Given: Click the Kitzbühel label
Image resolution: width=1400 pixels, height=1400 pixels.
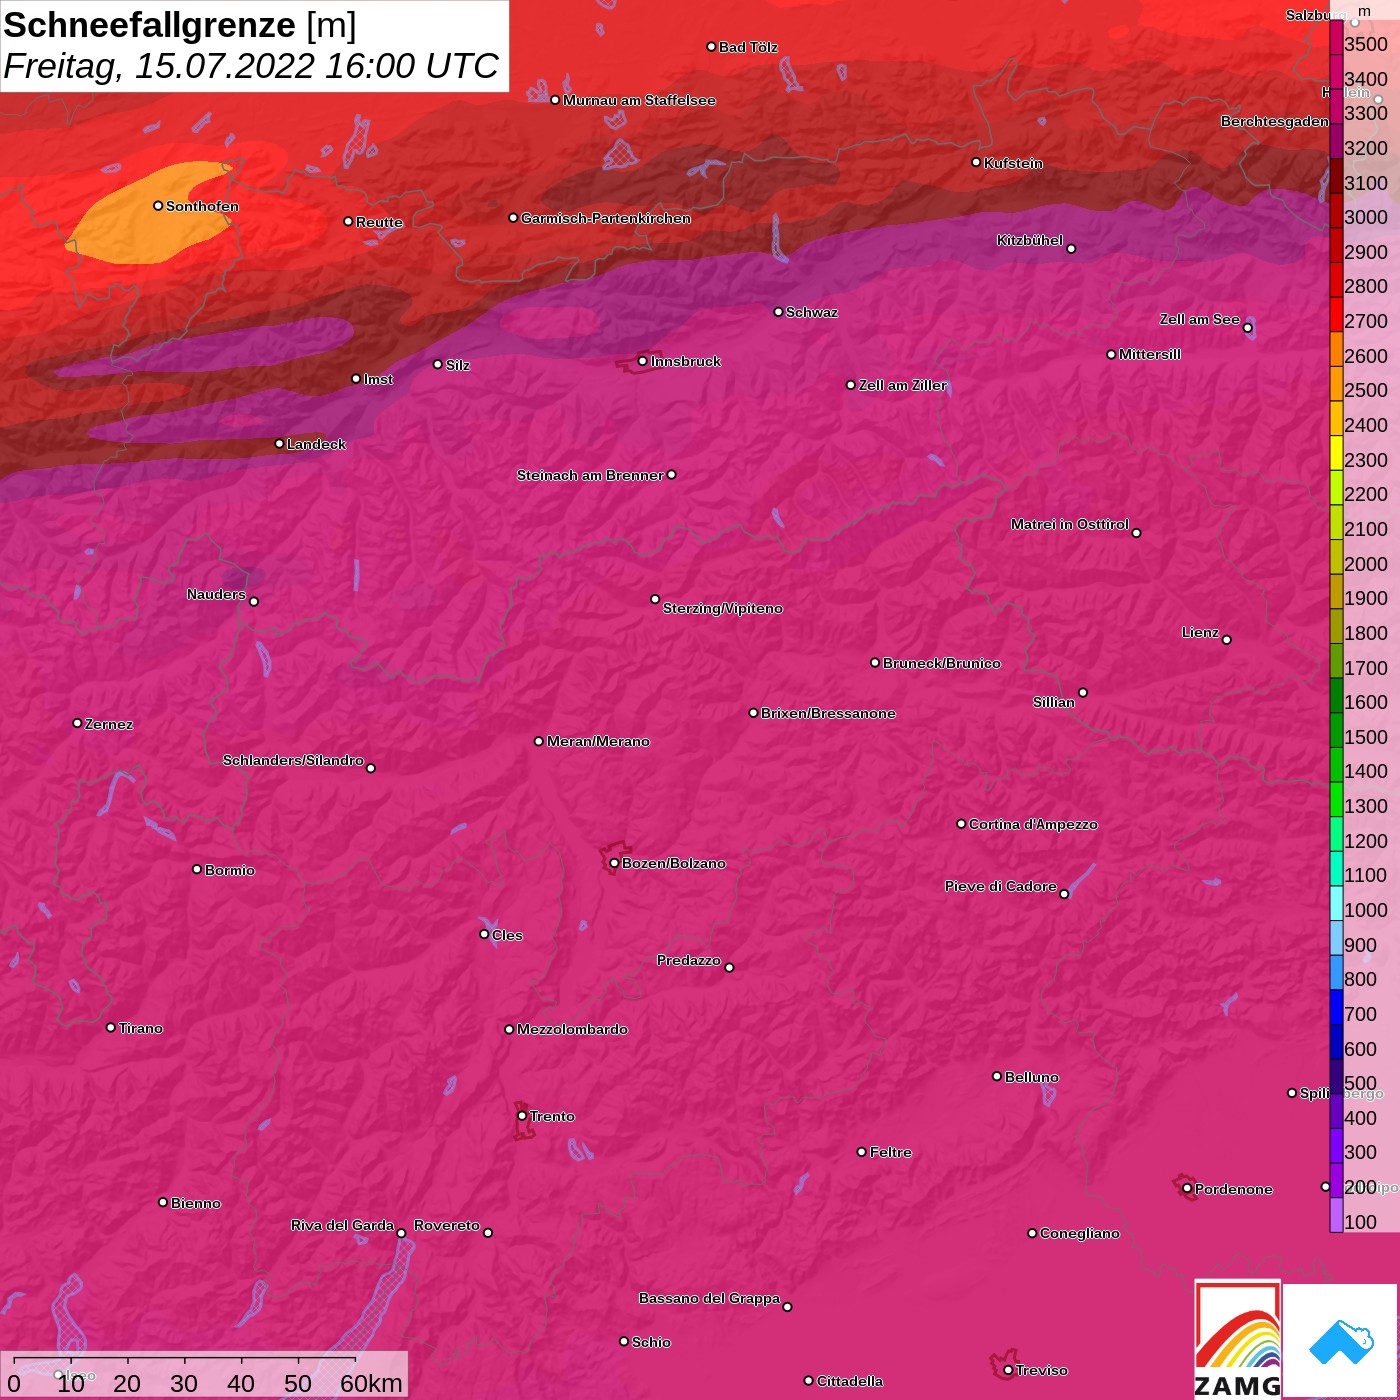Looking at the screenshot, I should pos(1030,240).
